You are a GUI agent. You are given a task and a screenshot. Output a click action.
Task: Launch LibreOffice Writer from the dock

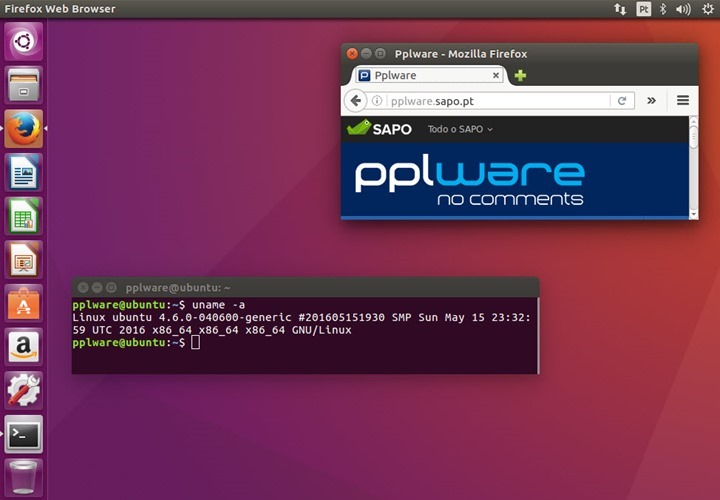click(23, 172)
